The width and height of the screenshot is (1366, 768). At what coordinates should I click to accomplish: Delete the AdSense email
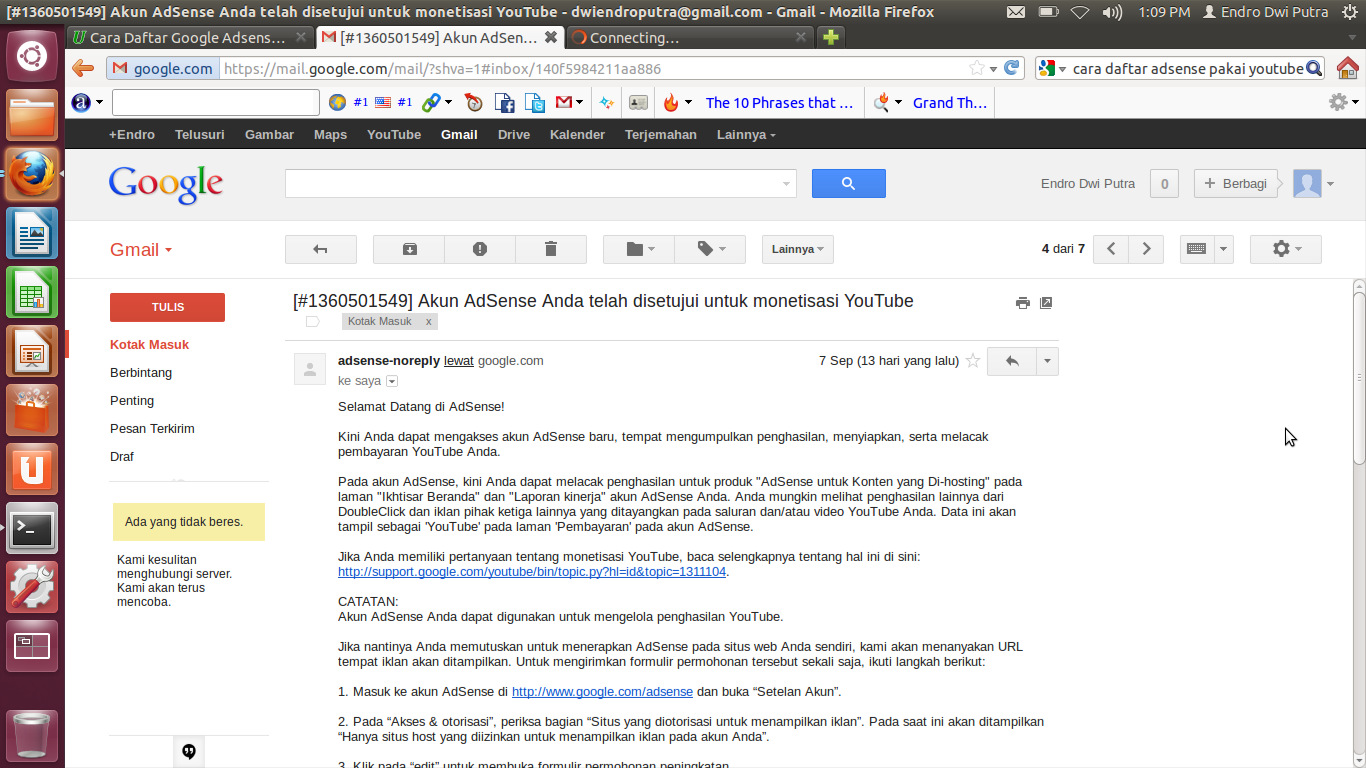click(551, 249)
